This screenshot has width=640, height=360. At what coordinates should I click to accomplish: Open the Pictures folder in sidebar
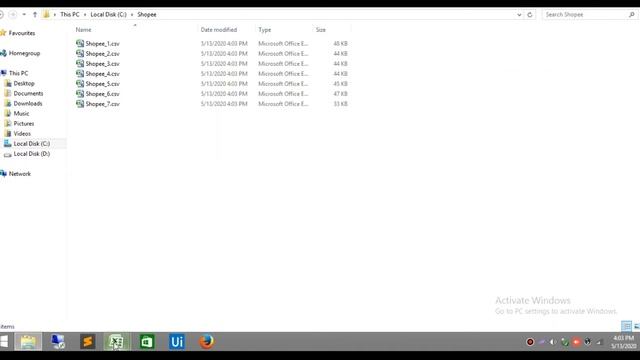(x=24, y=123)
